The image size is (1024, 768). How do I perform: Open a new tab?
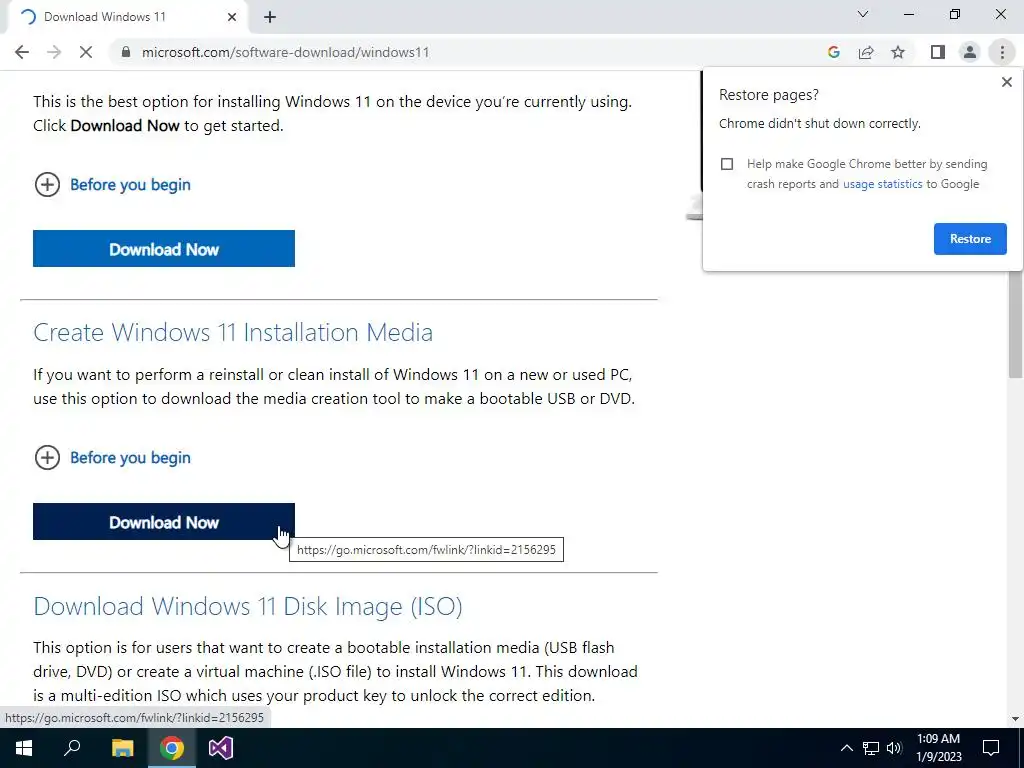(270, 17)
